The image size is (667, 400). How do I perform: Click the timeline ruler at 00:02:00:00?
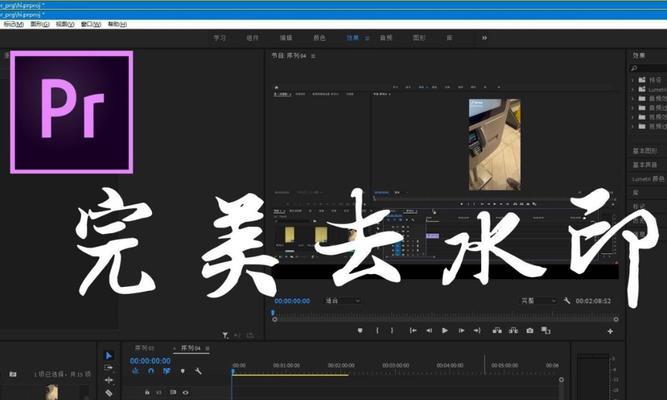[341, 366]
